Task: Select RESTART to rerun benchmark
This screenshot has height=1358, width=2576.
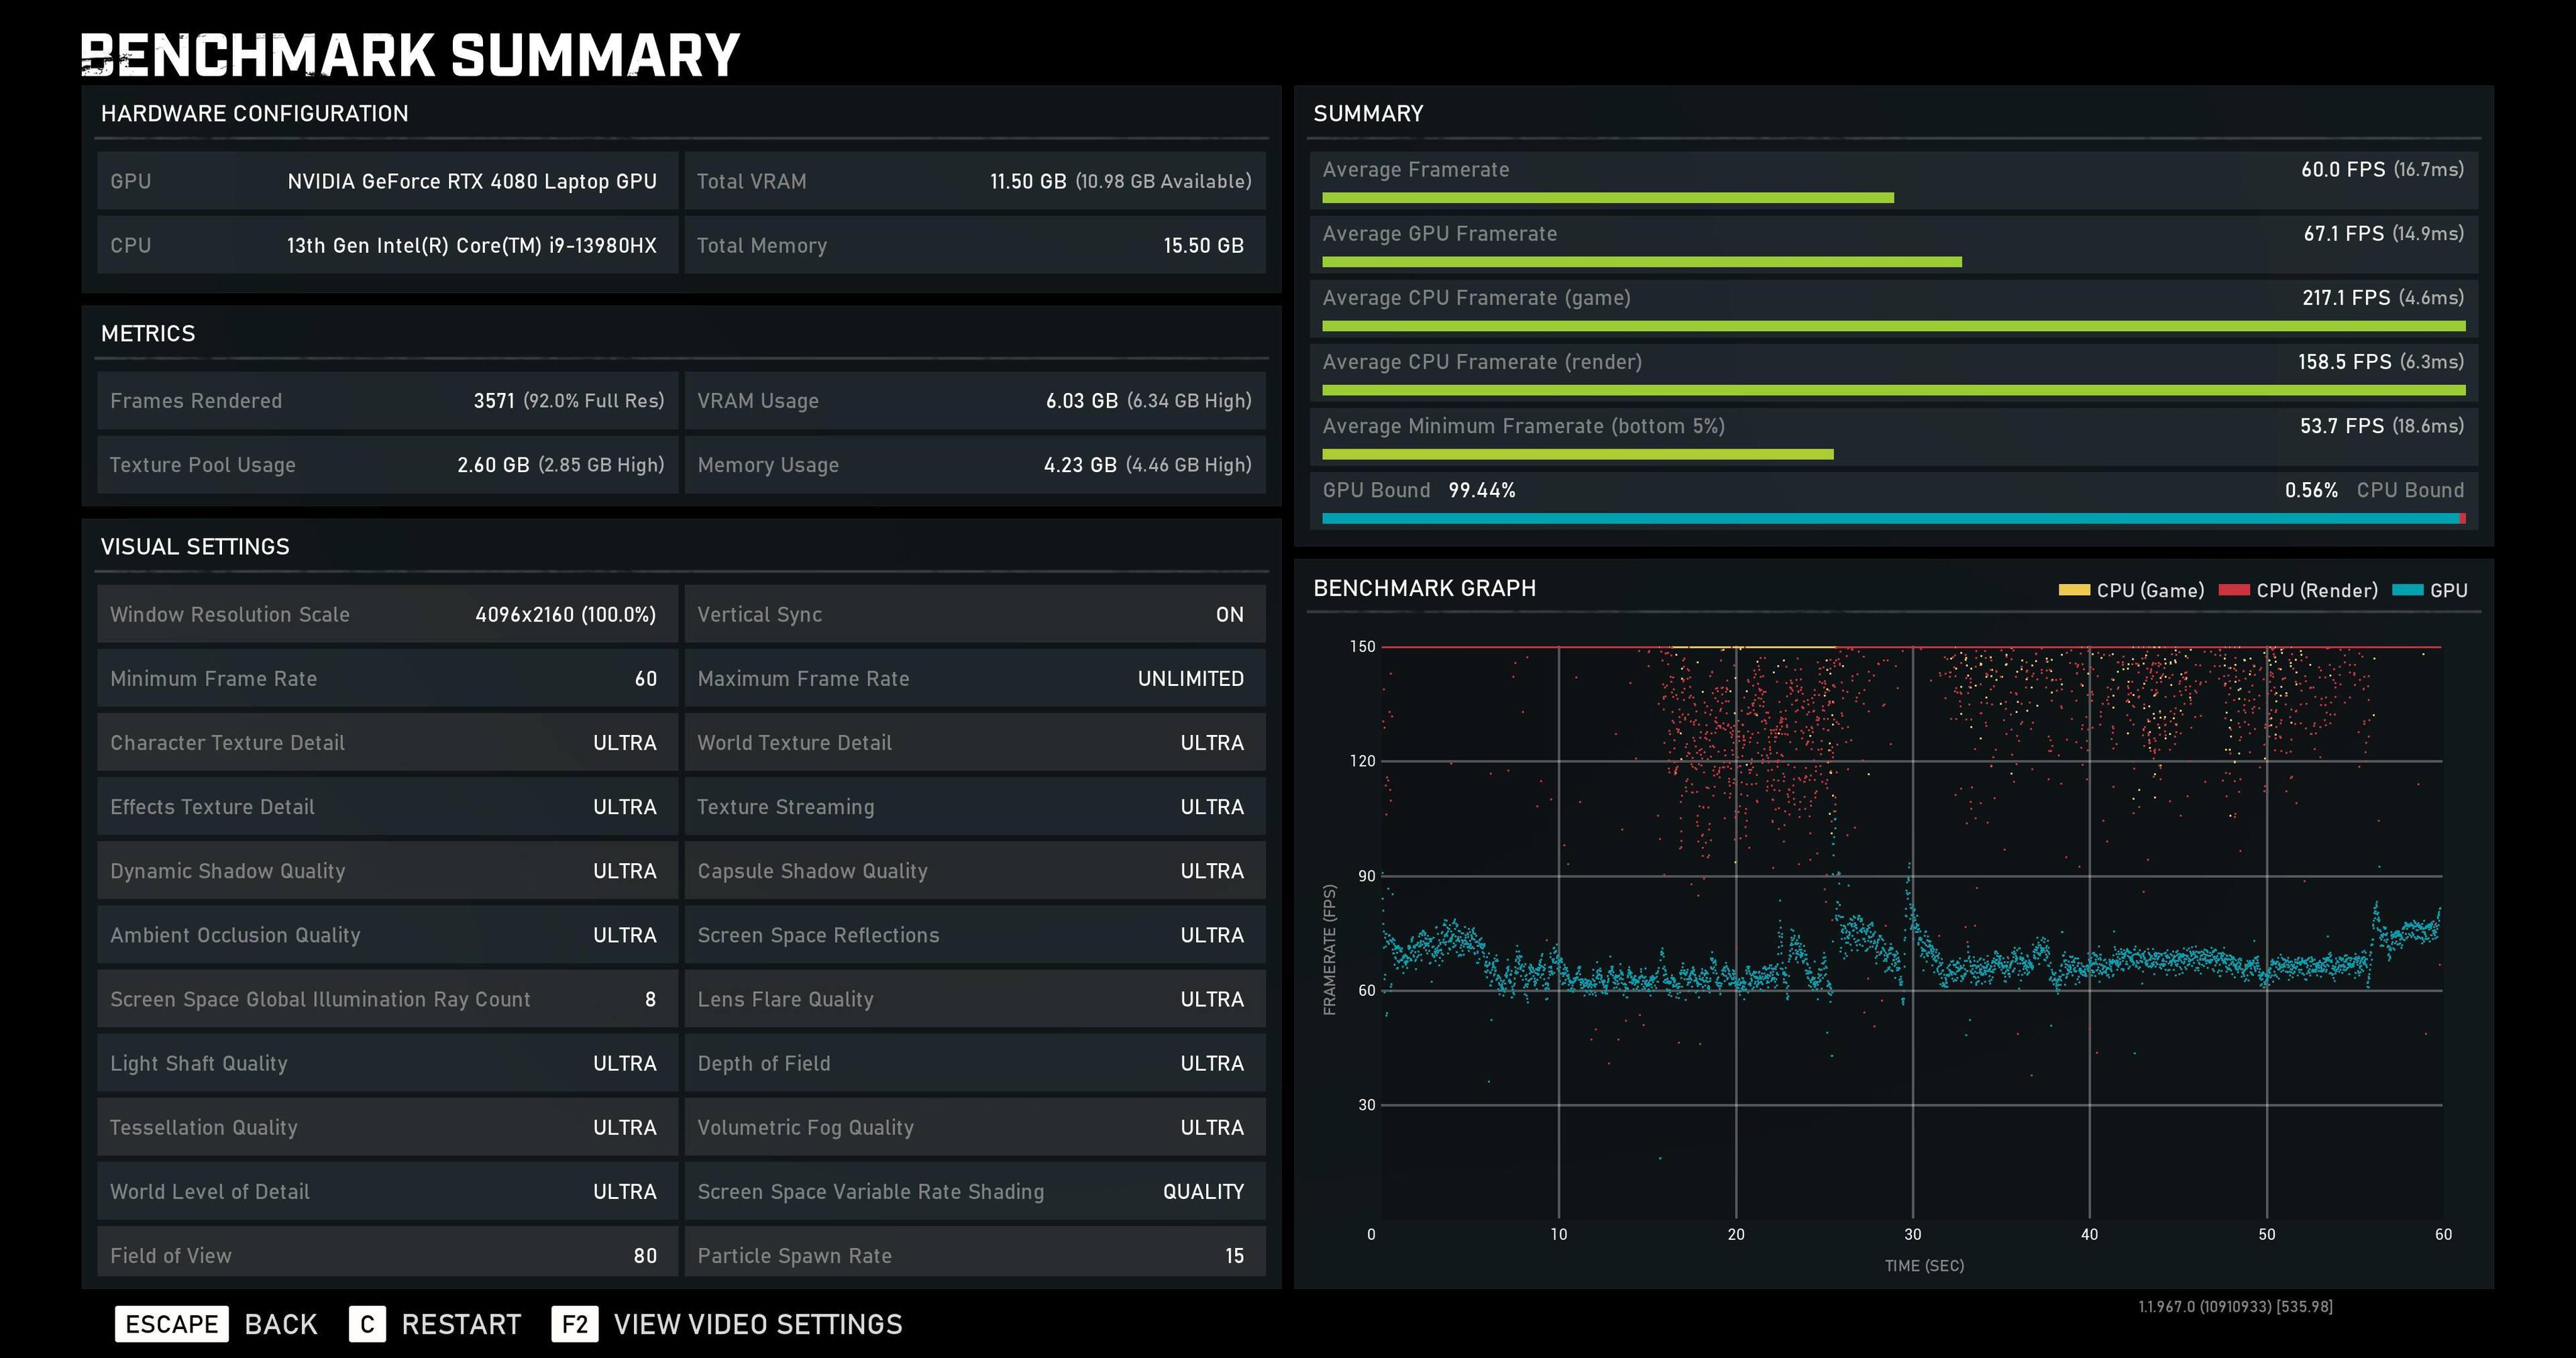Action: [x=461, y=1324]
